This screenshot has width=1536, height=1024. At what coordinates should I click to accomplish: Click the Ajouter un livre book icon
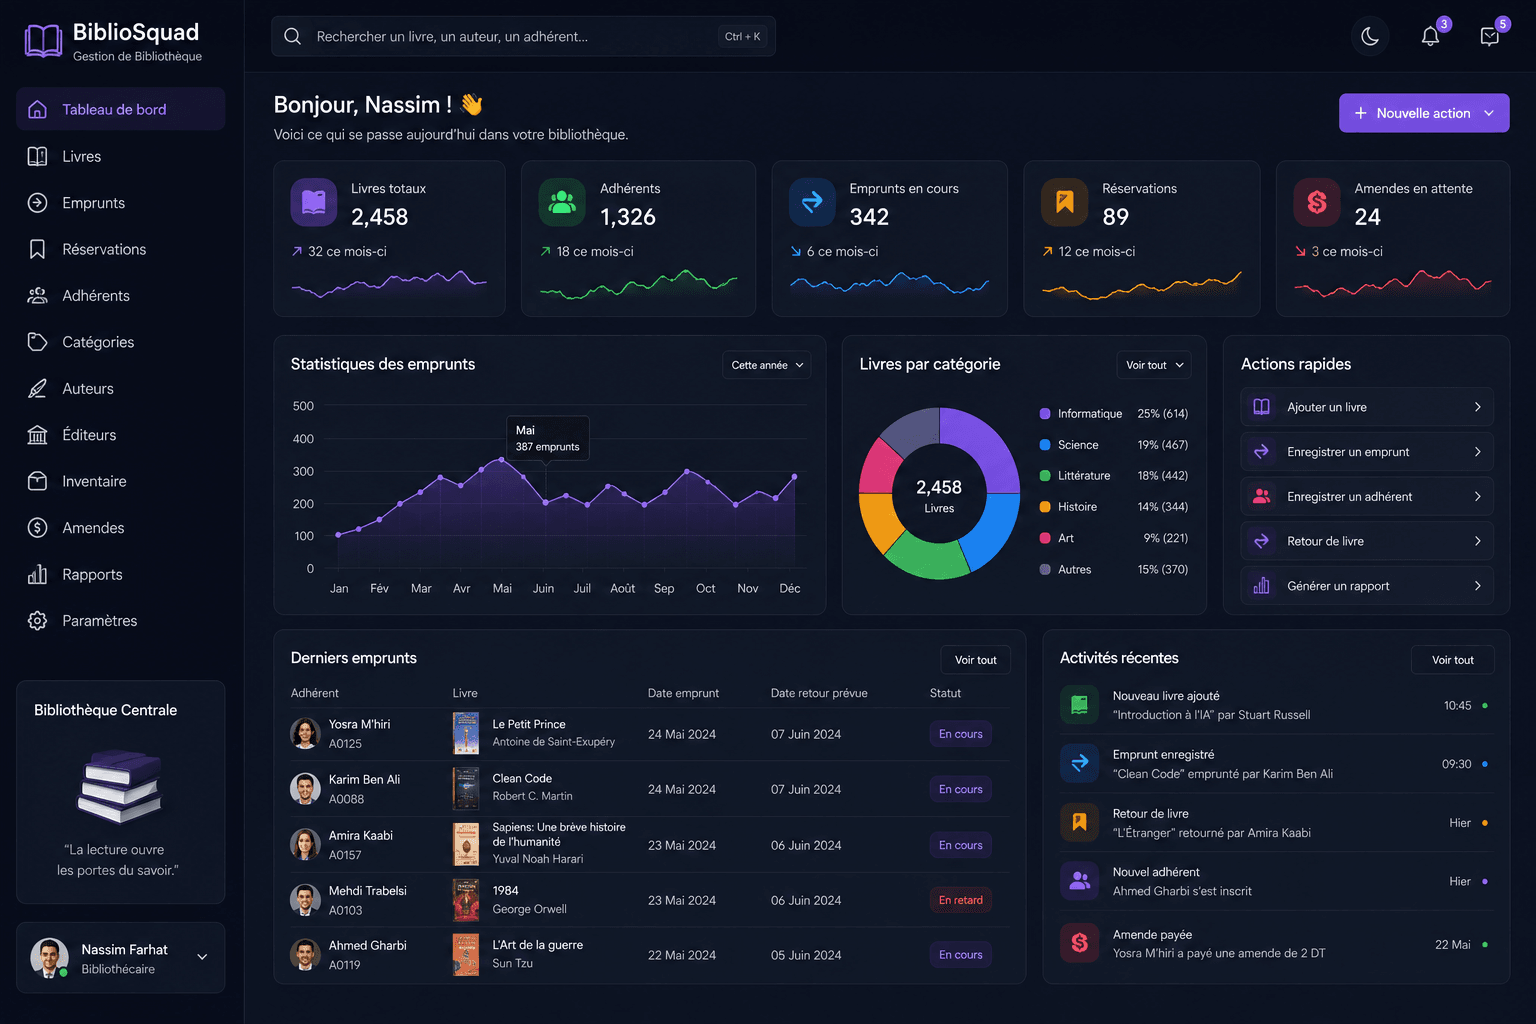(x=1262, y=407)
